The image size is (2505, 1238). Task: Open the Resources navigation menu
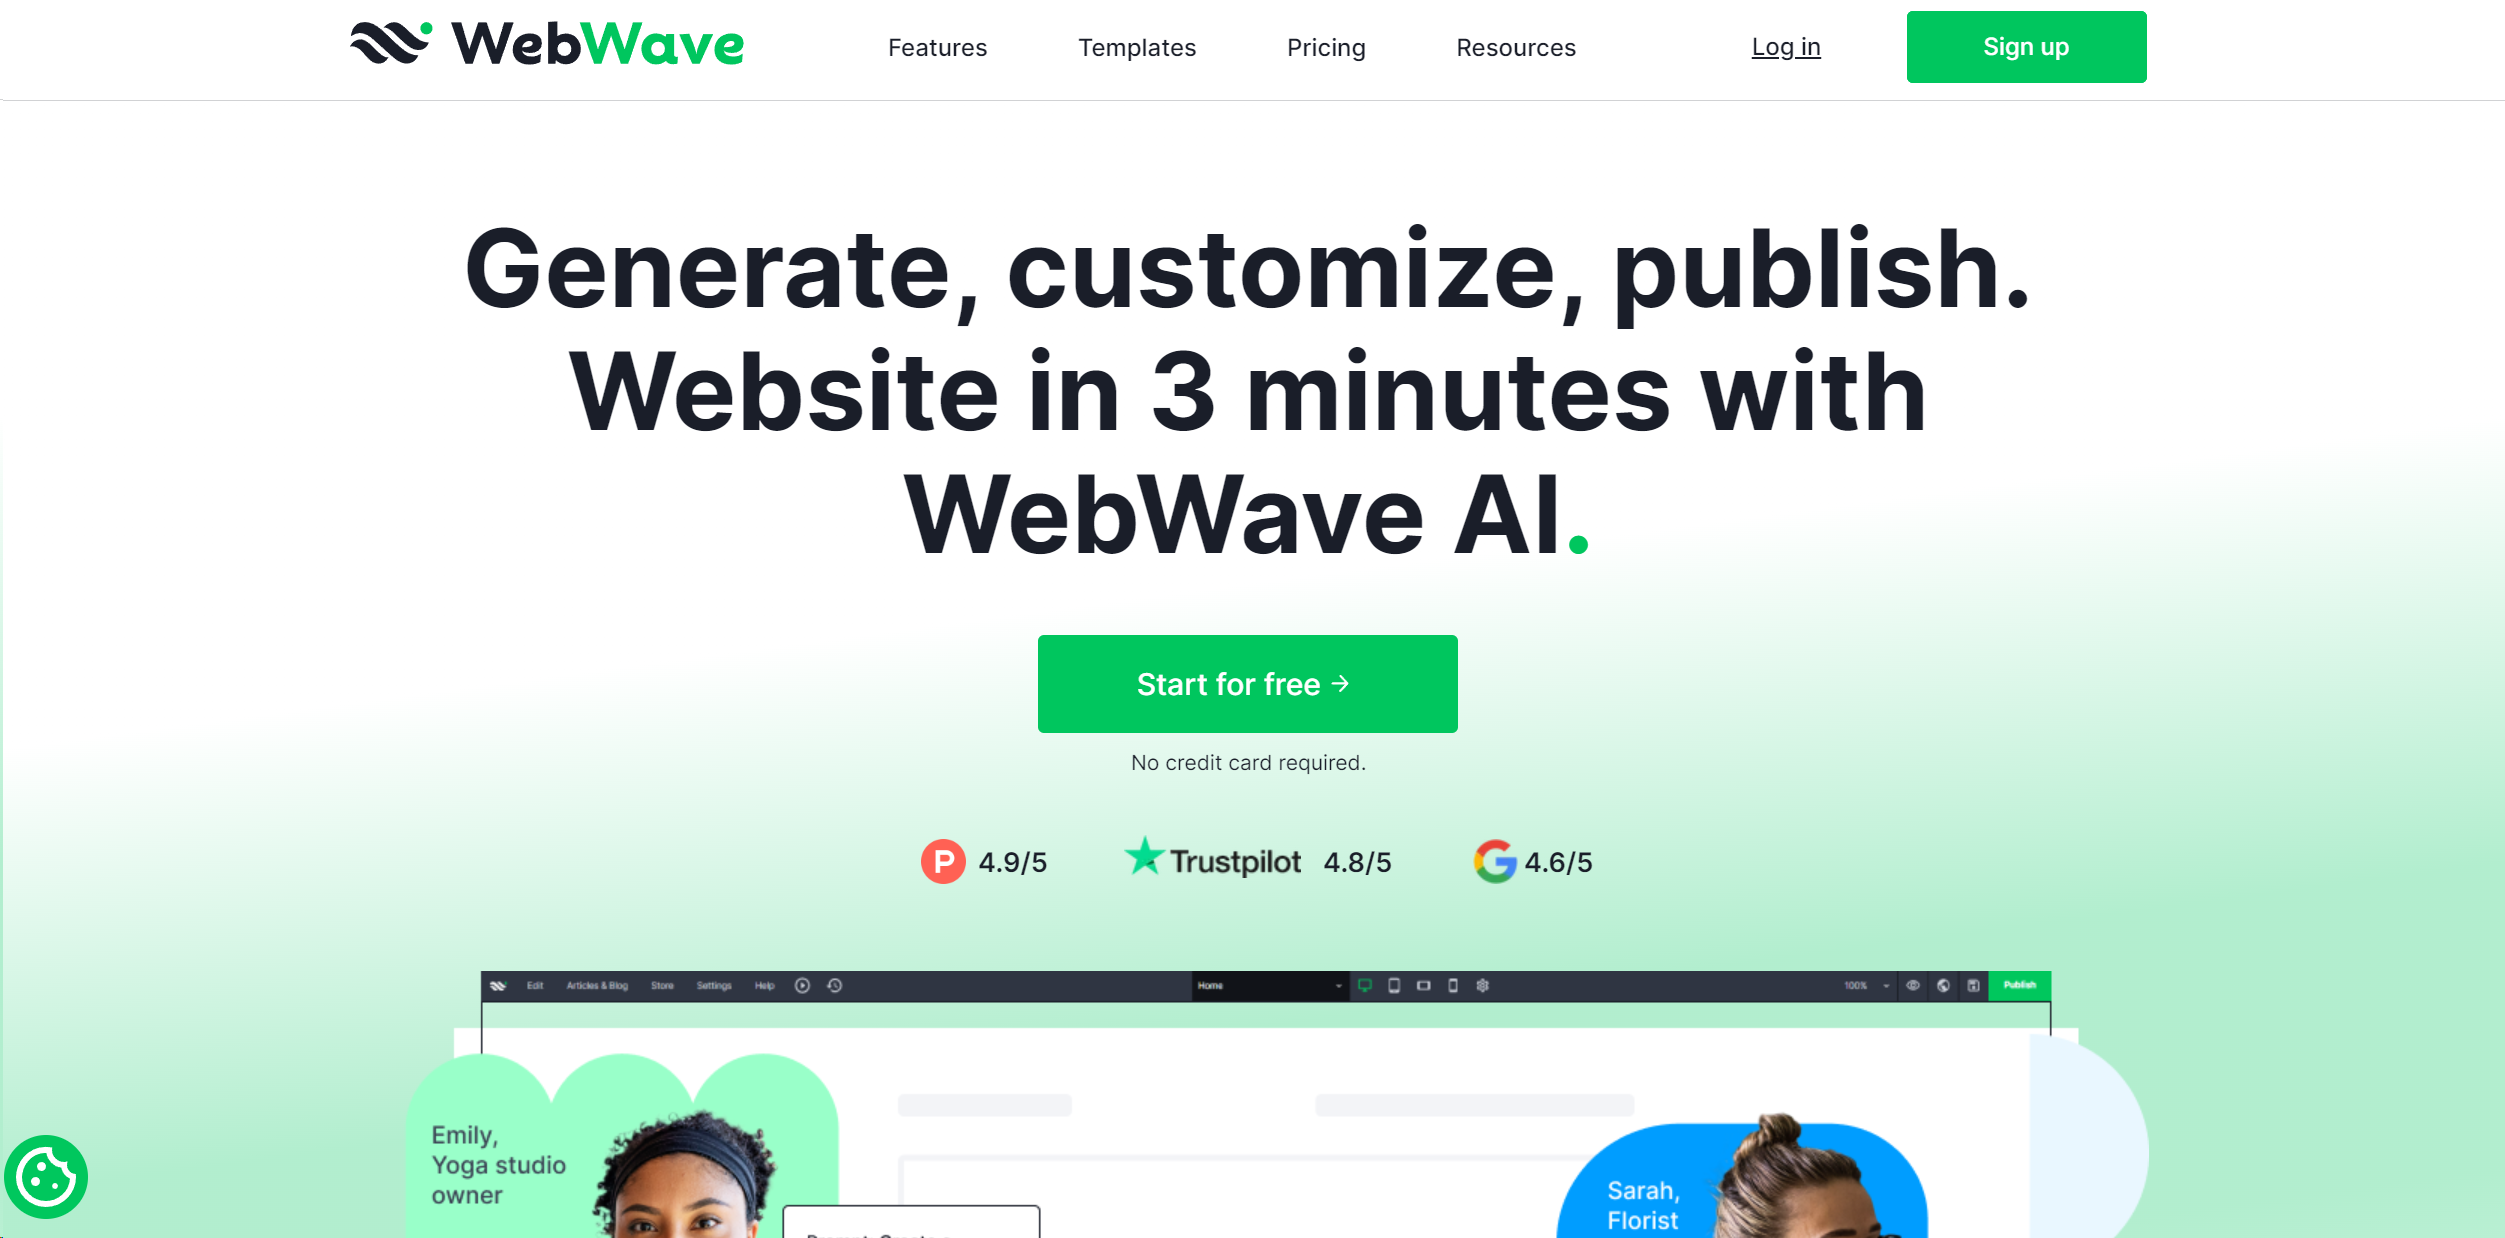(x=1516, y=46)
